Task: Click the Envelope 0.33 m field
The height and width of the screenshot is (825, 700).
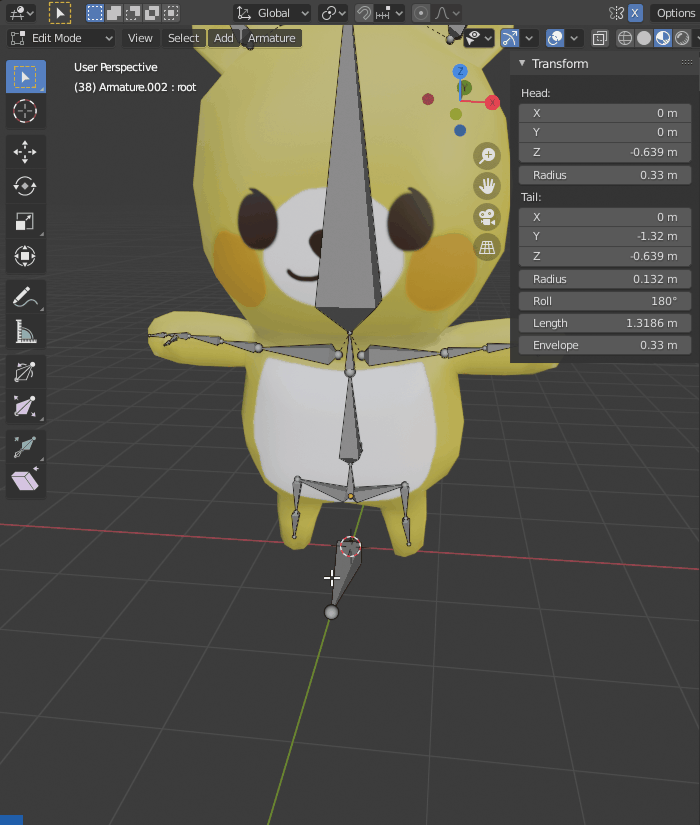Action: point(605,345)
